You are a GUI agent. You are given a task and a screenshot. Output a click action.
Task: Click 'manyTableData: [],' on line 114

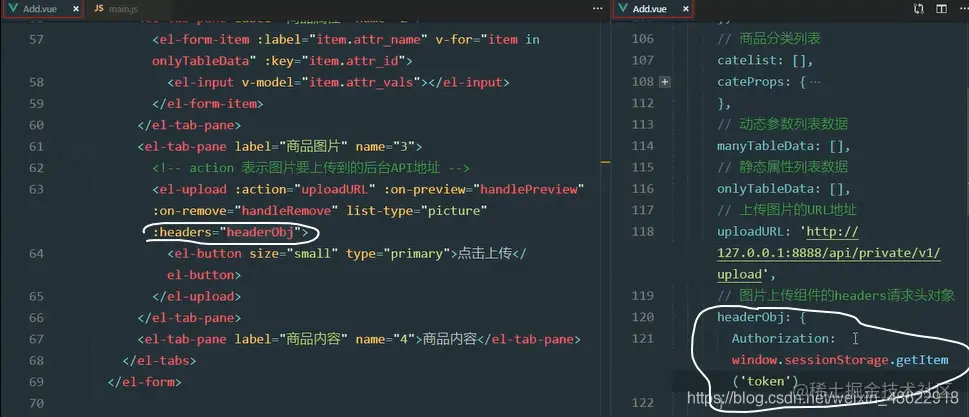(x=784, y=146)
